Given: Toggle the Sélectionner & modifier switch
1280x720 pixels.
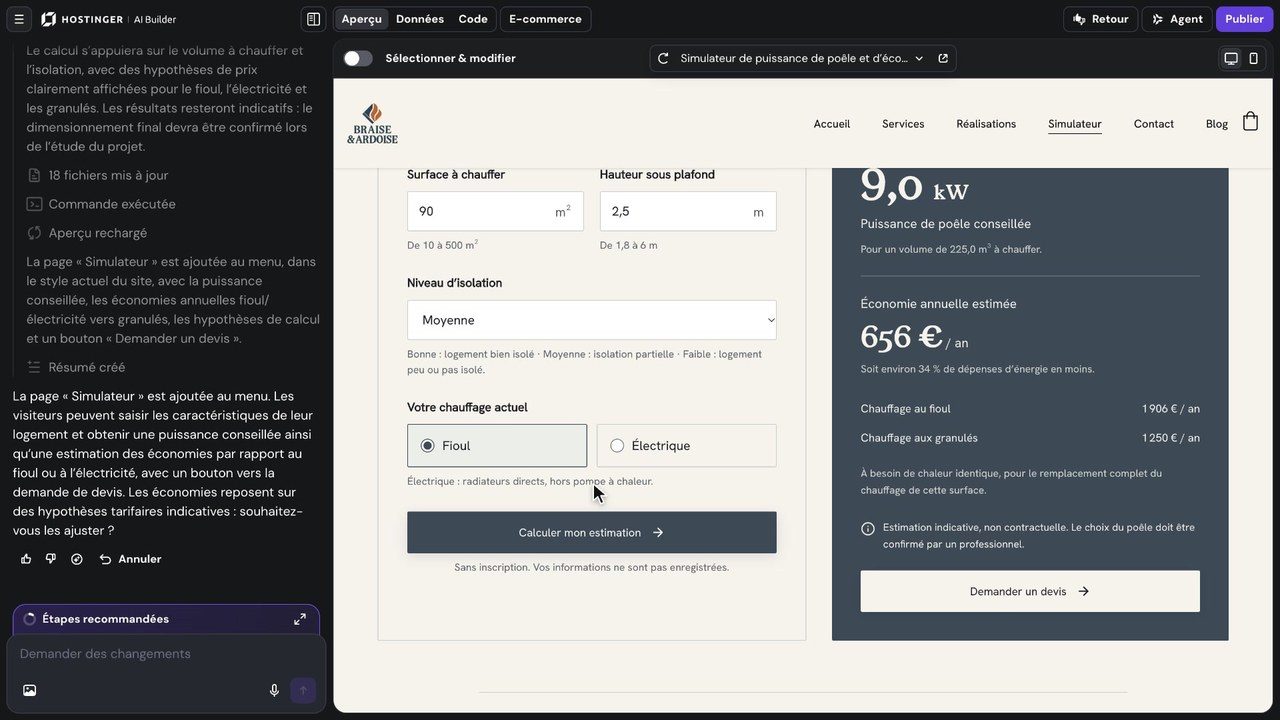Looking at the screenshot, I should 358,58.
